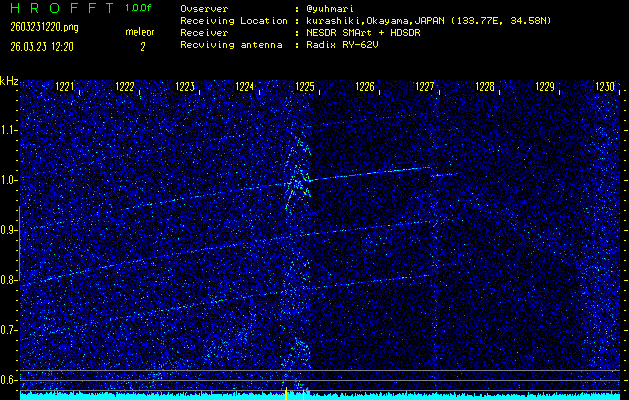Image resolution: width=629 pixels, height=400 pixels.
Task: Click the 'Radix RY-62V' antenna value
Action: coord(342,45)
